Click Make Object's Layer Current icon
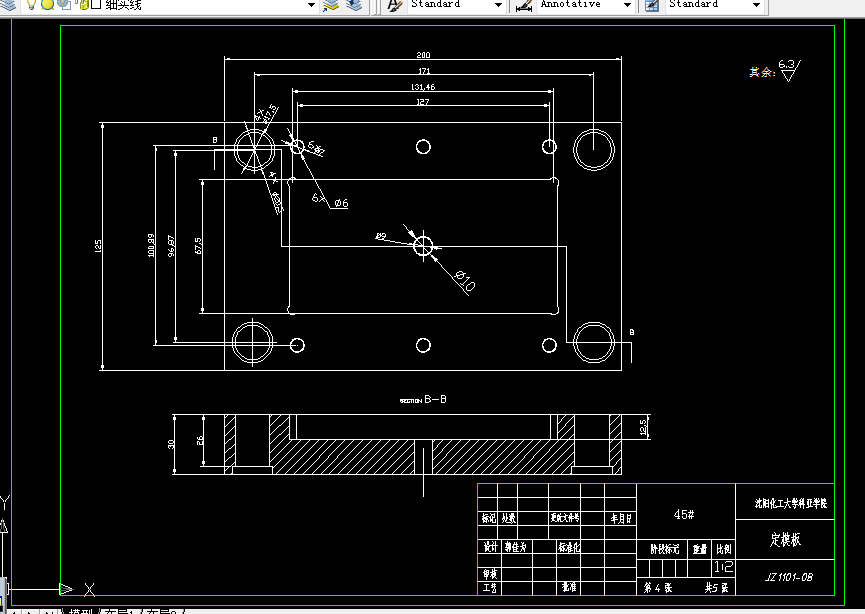This screenshot has height=614, width=865. pos(331,5)
